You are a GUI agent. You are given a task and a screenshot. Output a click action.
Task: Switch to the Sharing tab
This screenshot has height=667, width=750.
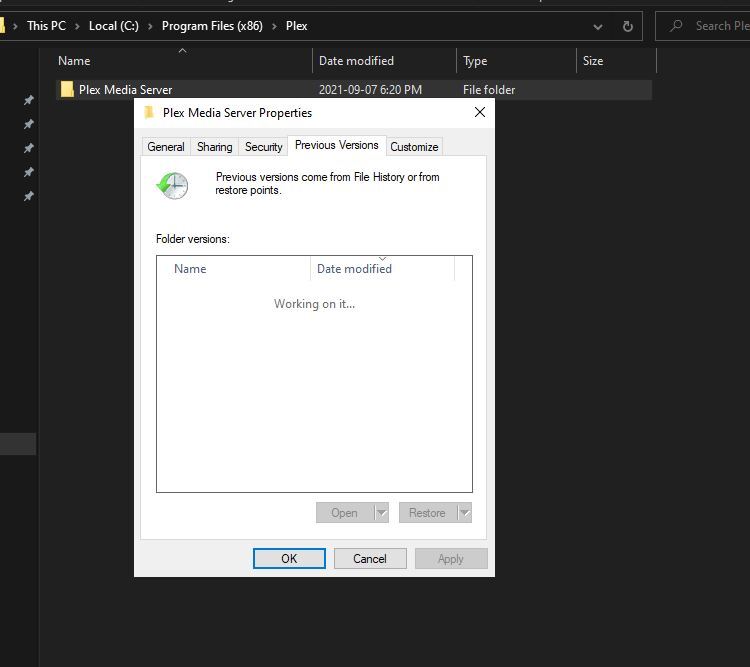(214, 146)
